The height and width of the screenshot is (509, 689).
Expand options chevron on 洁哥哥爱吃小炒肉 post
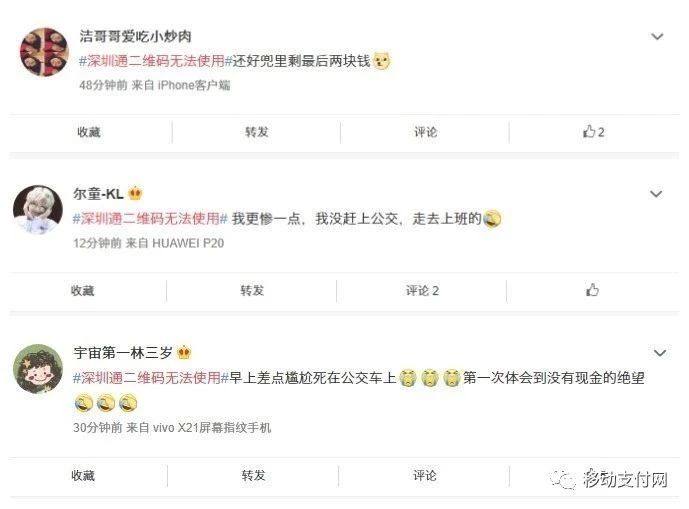pyautogui.click(x=657, y=36)
